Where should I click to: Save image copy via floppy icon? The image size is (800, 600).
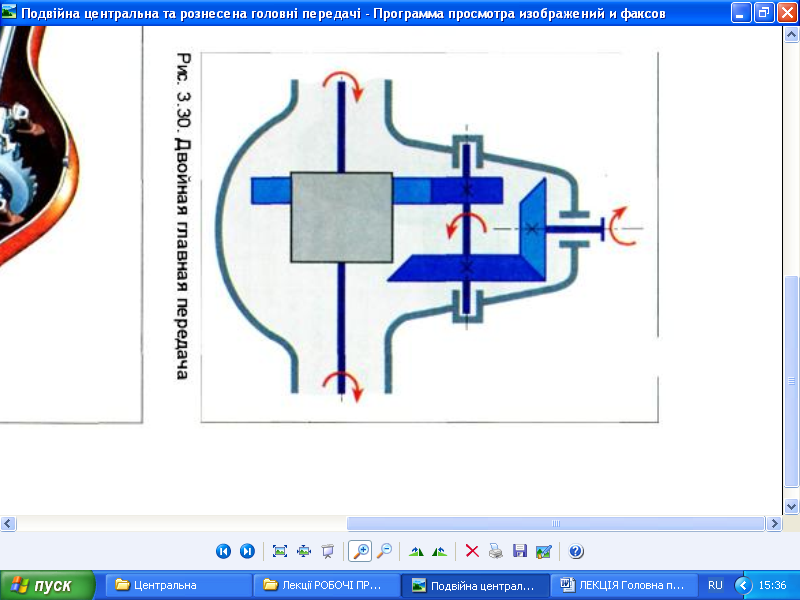pos(519,551)
